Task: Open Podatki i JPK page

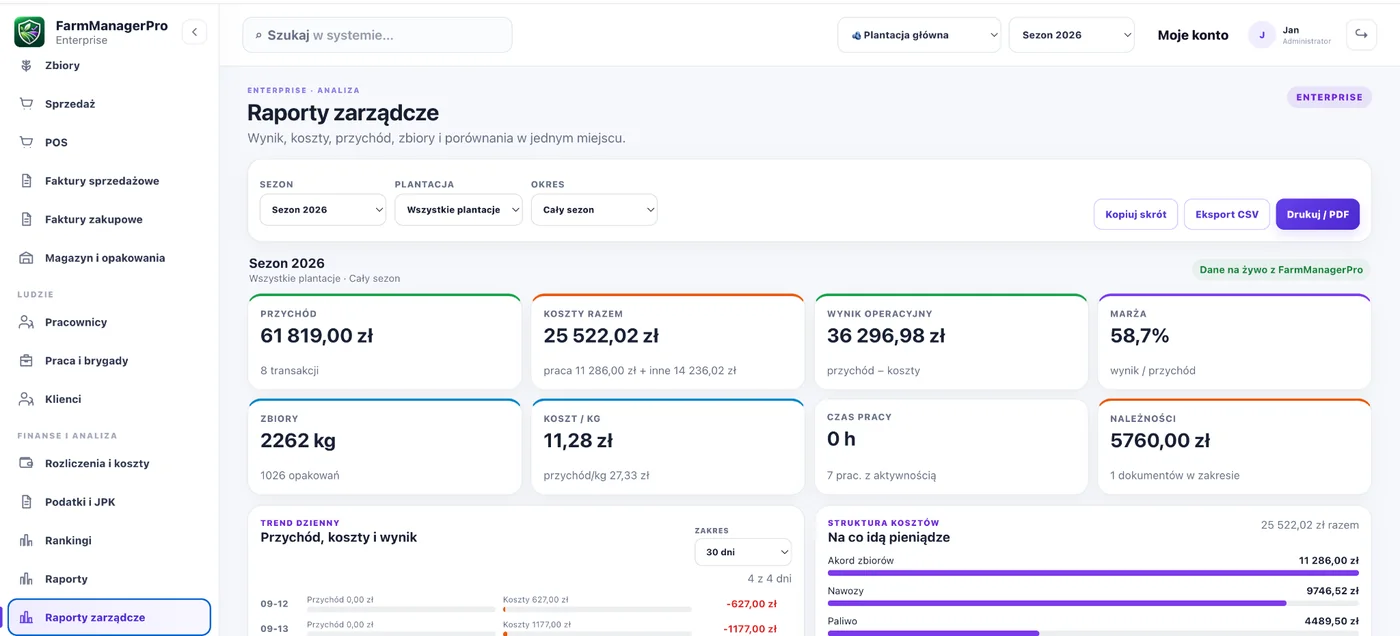Action: [109, 502]
